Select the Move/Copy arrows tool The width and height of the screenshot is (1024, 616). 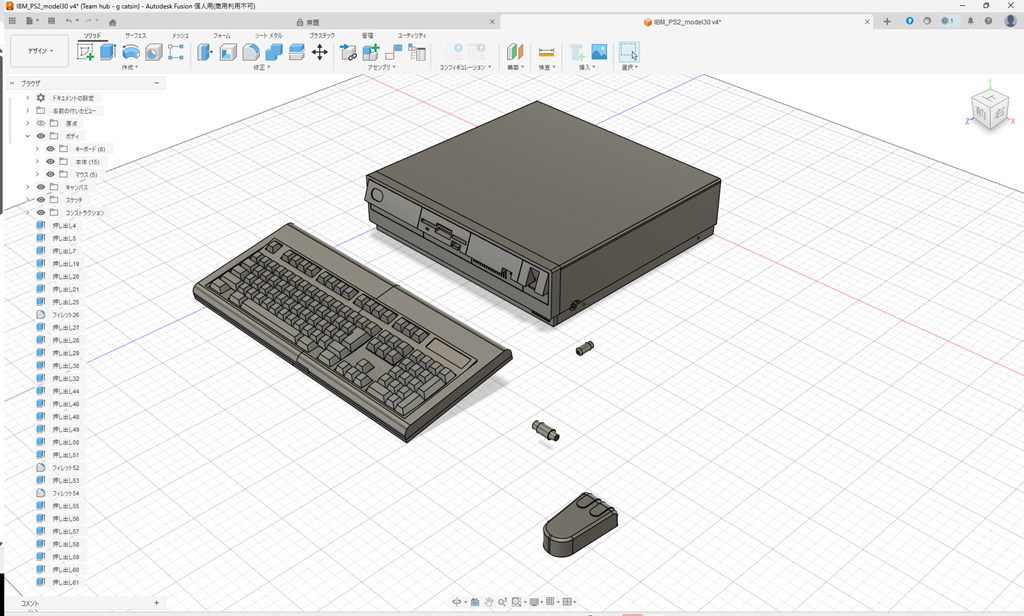(x=320, y=52)
